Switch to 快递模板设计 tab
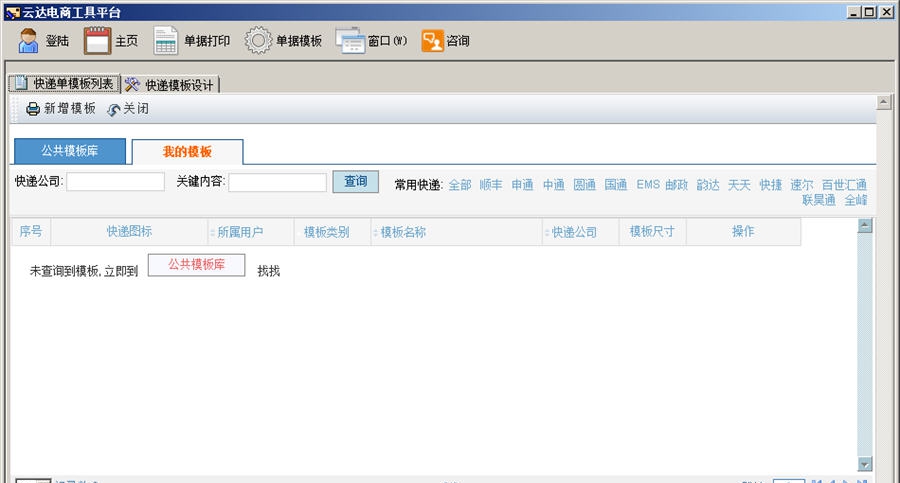The width and height of the screenshot is (900, 483). point(170,85)
